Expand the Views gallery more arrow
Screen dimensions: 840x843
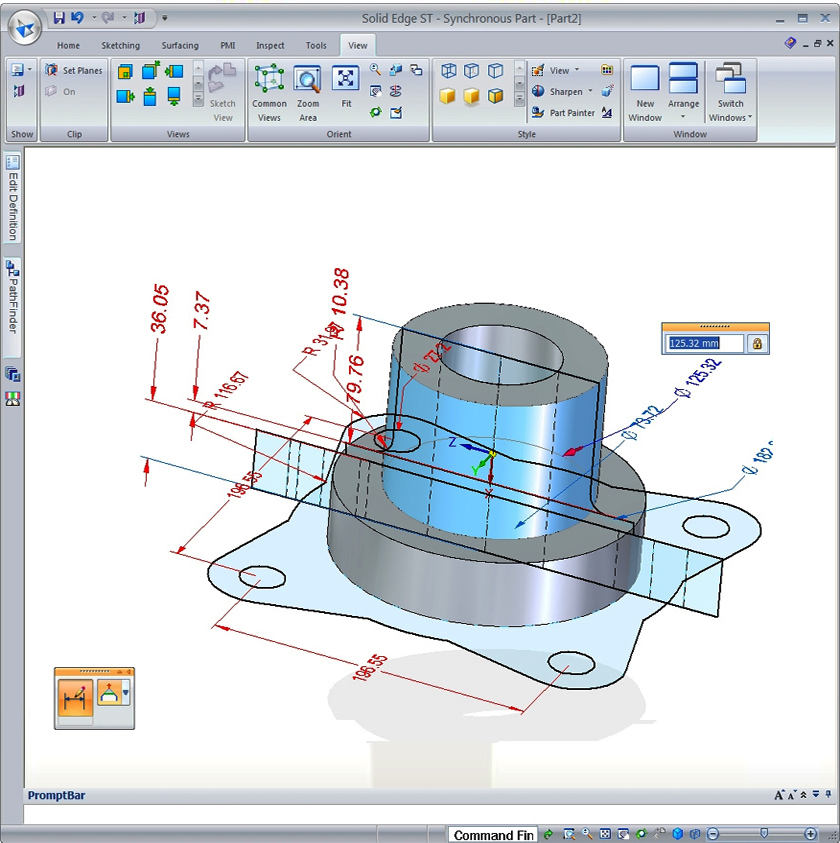198,99
